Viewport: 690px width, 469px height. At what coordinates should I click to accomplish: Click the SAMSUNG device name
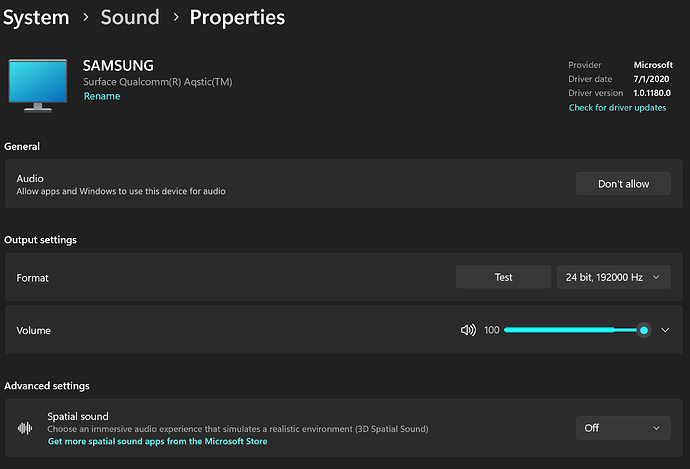click(x=118, y=66)
